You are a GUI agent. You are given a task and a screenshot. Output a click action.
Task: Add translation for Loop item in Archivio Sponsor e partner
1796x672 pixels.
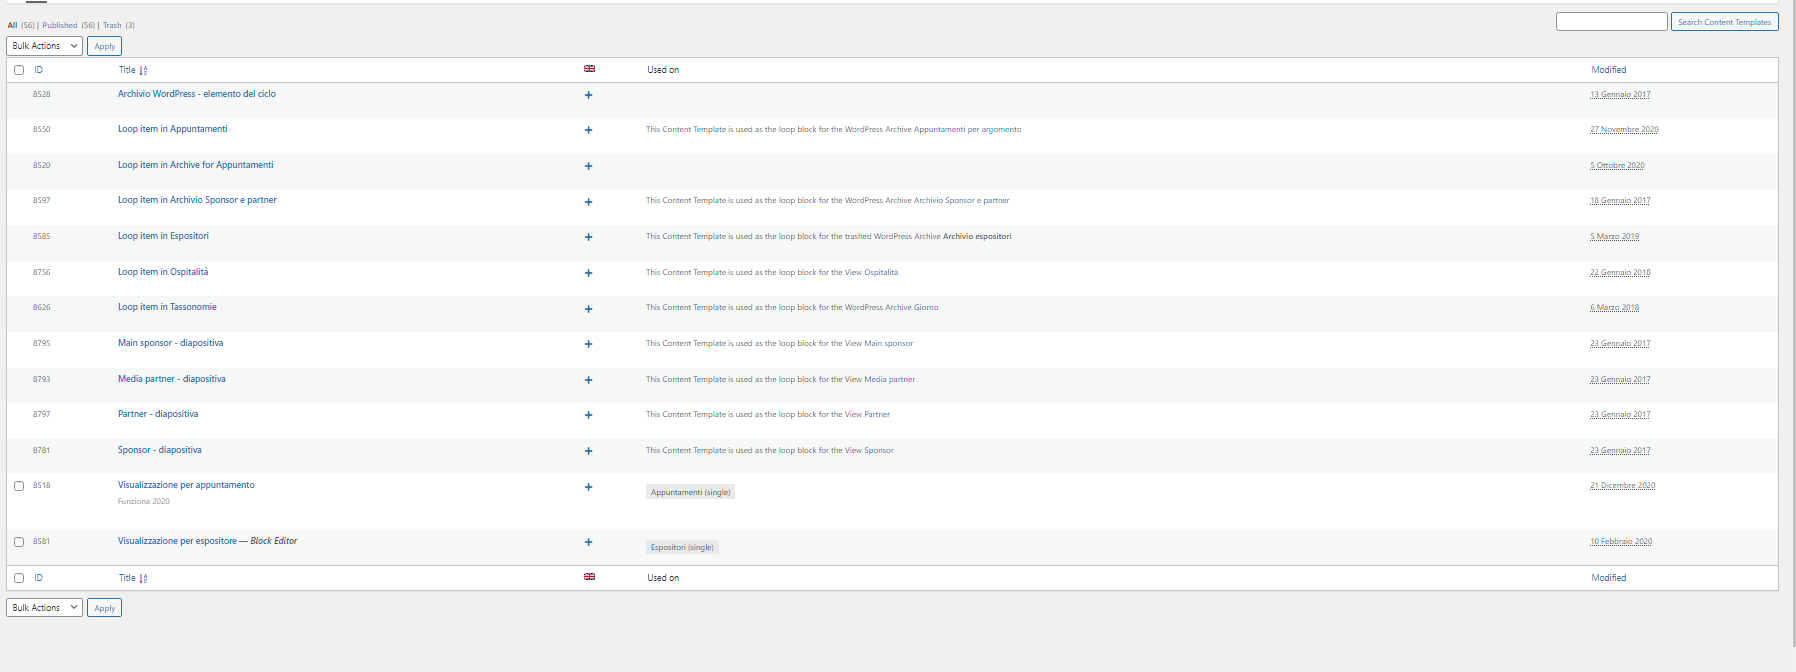point(588,202)
